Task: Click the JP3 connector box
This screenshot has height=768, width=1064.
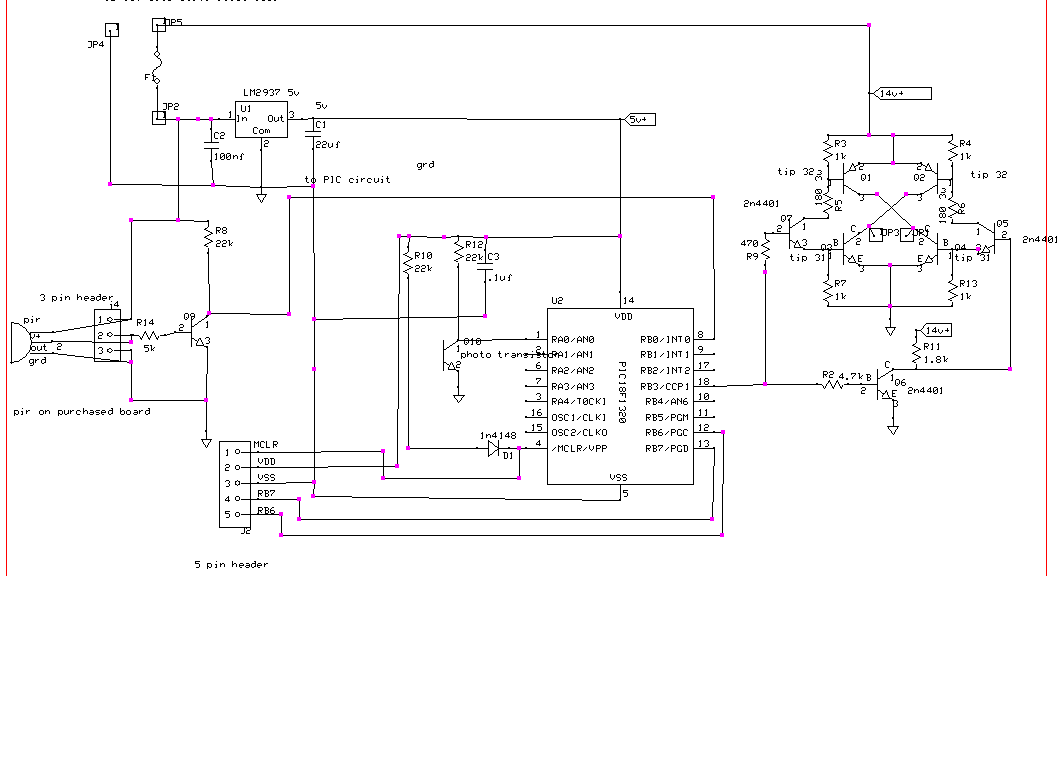Action: 876,234
